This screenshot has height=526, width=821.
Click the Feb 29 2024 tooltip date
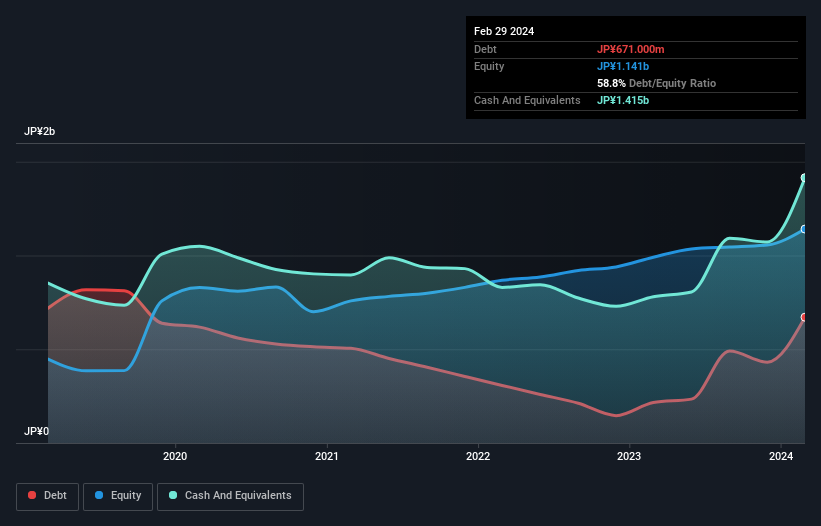pyautogui.click(x=504, y=31)
